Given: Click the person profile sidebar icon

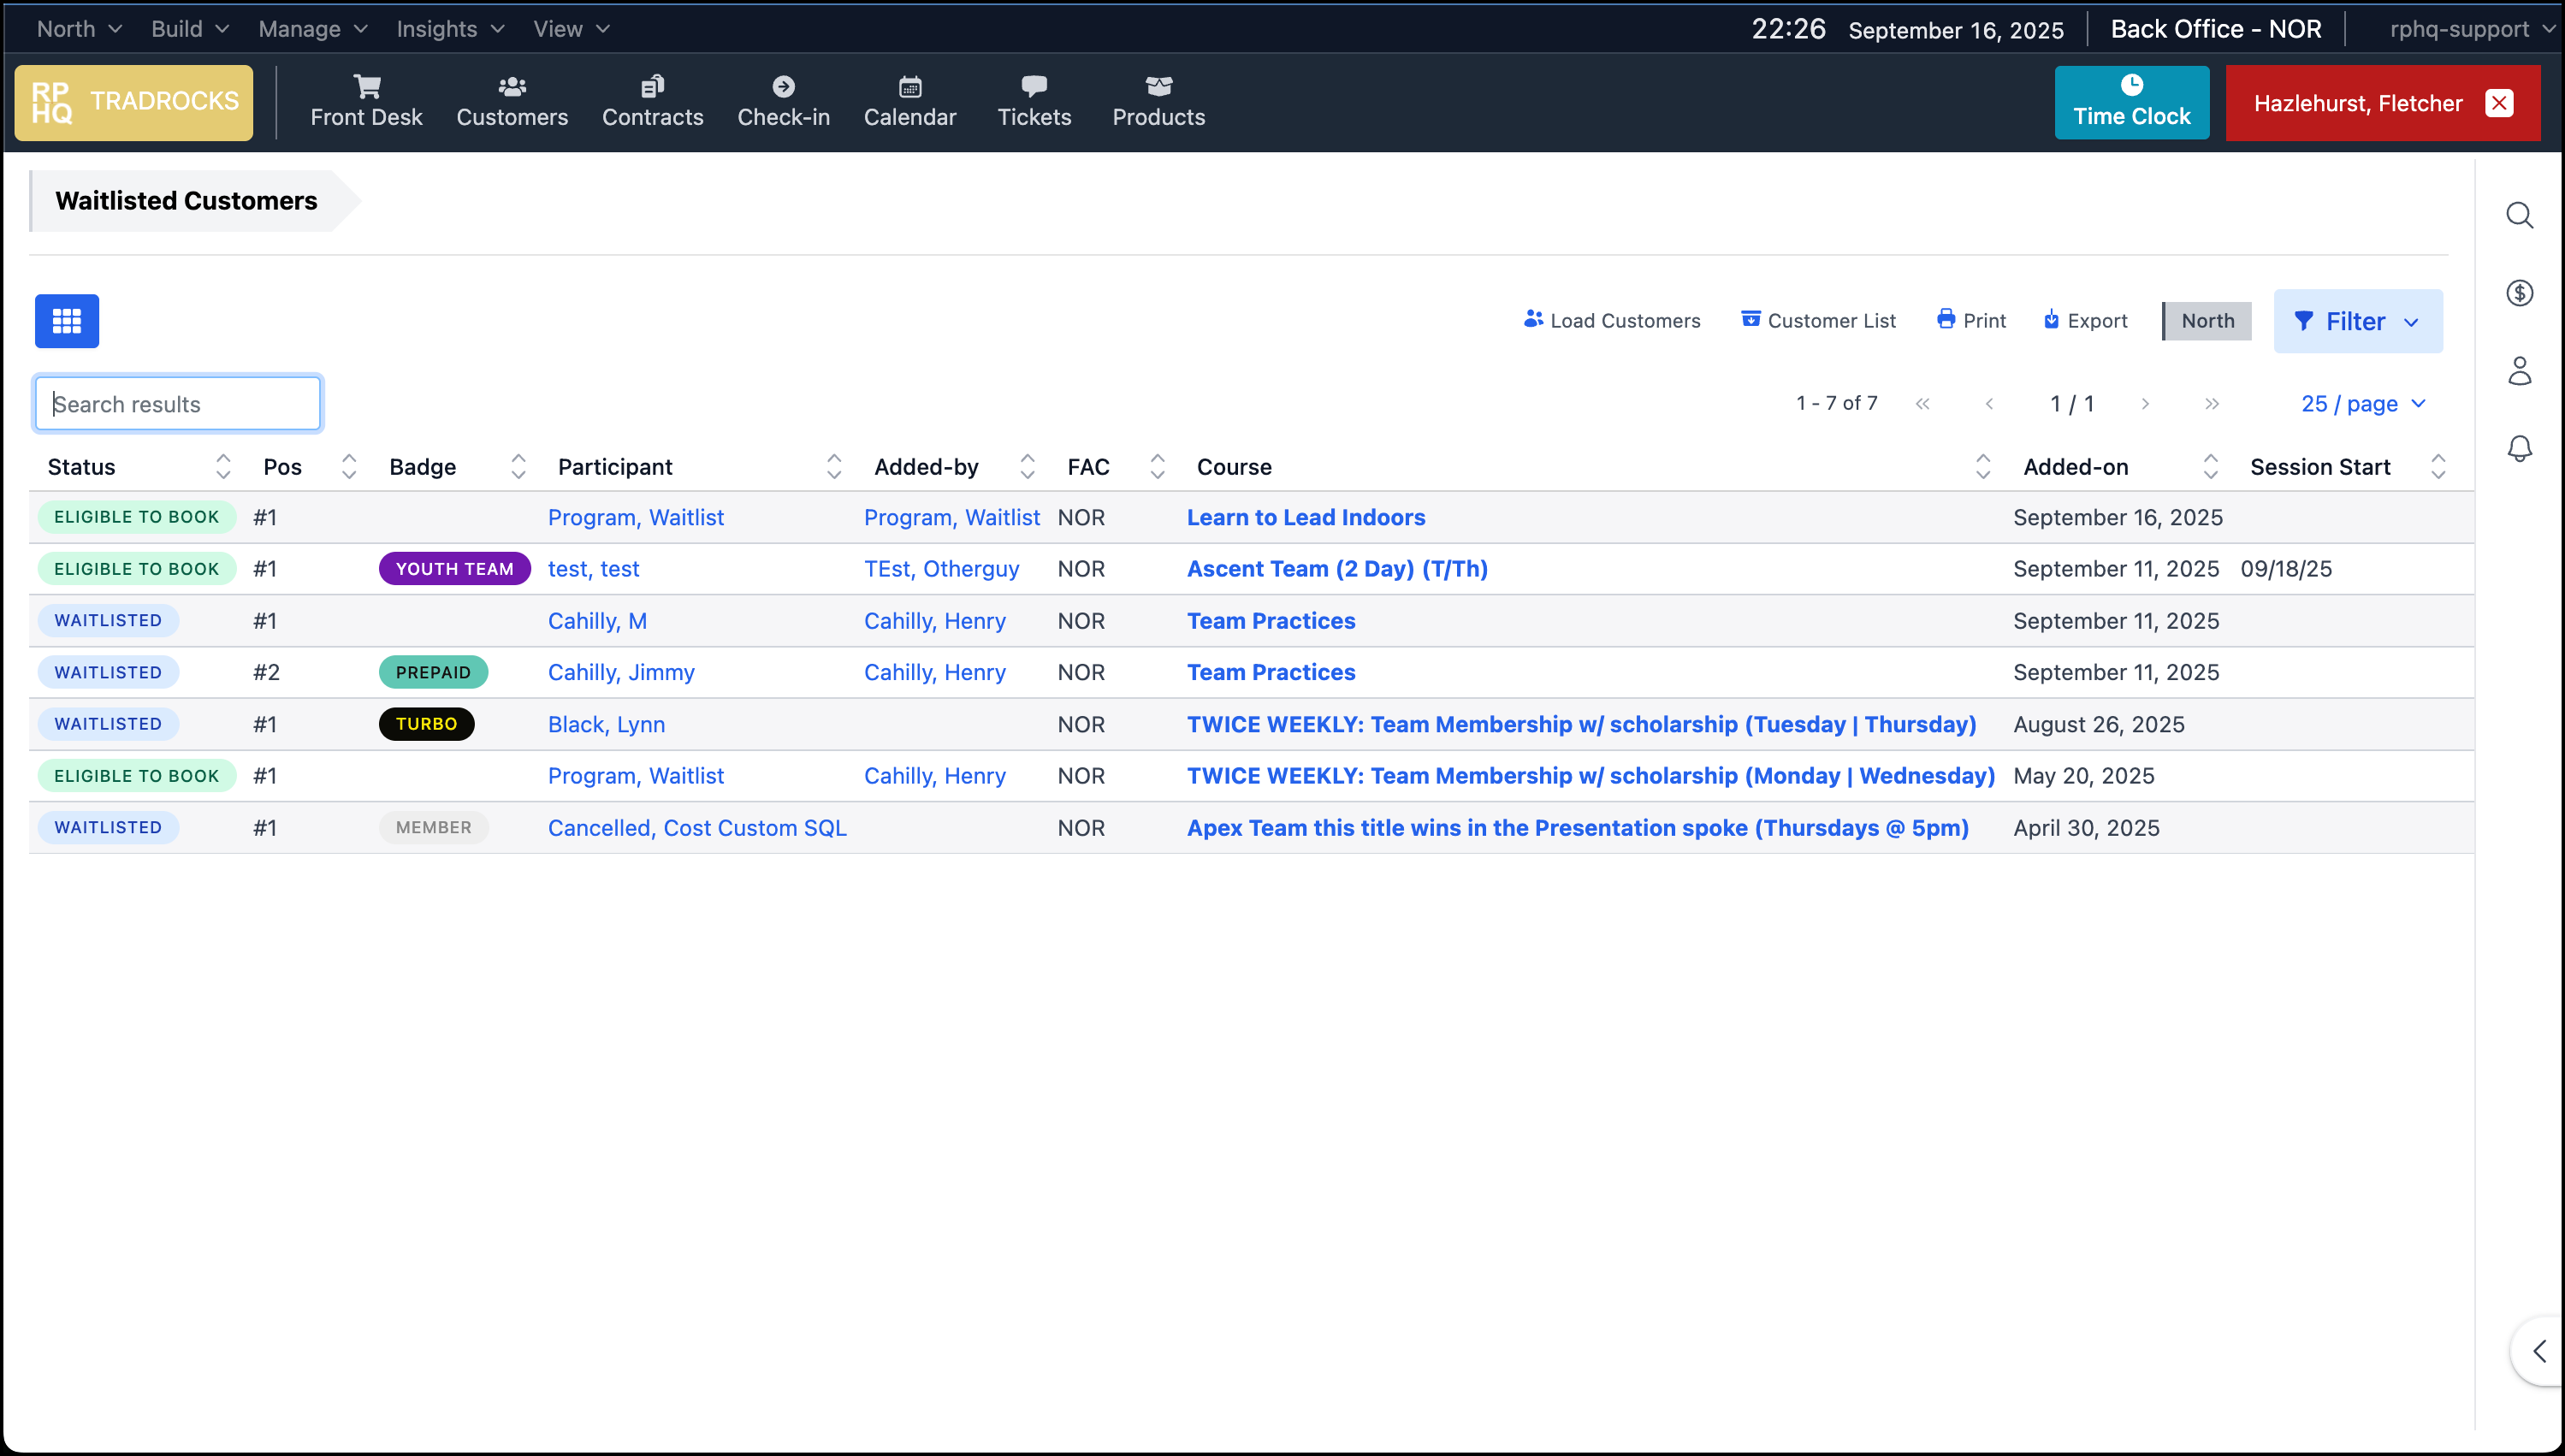Looking at the screenshot, I should (x=2519, y=371).
